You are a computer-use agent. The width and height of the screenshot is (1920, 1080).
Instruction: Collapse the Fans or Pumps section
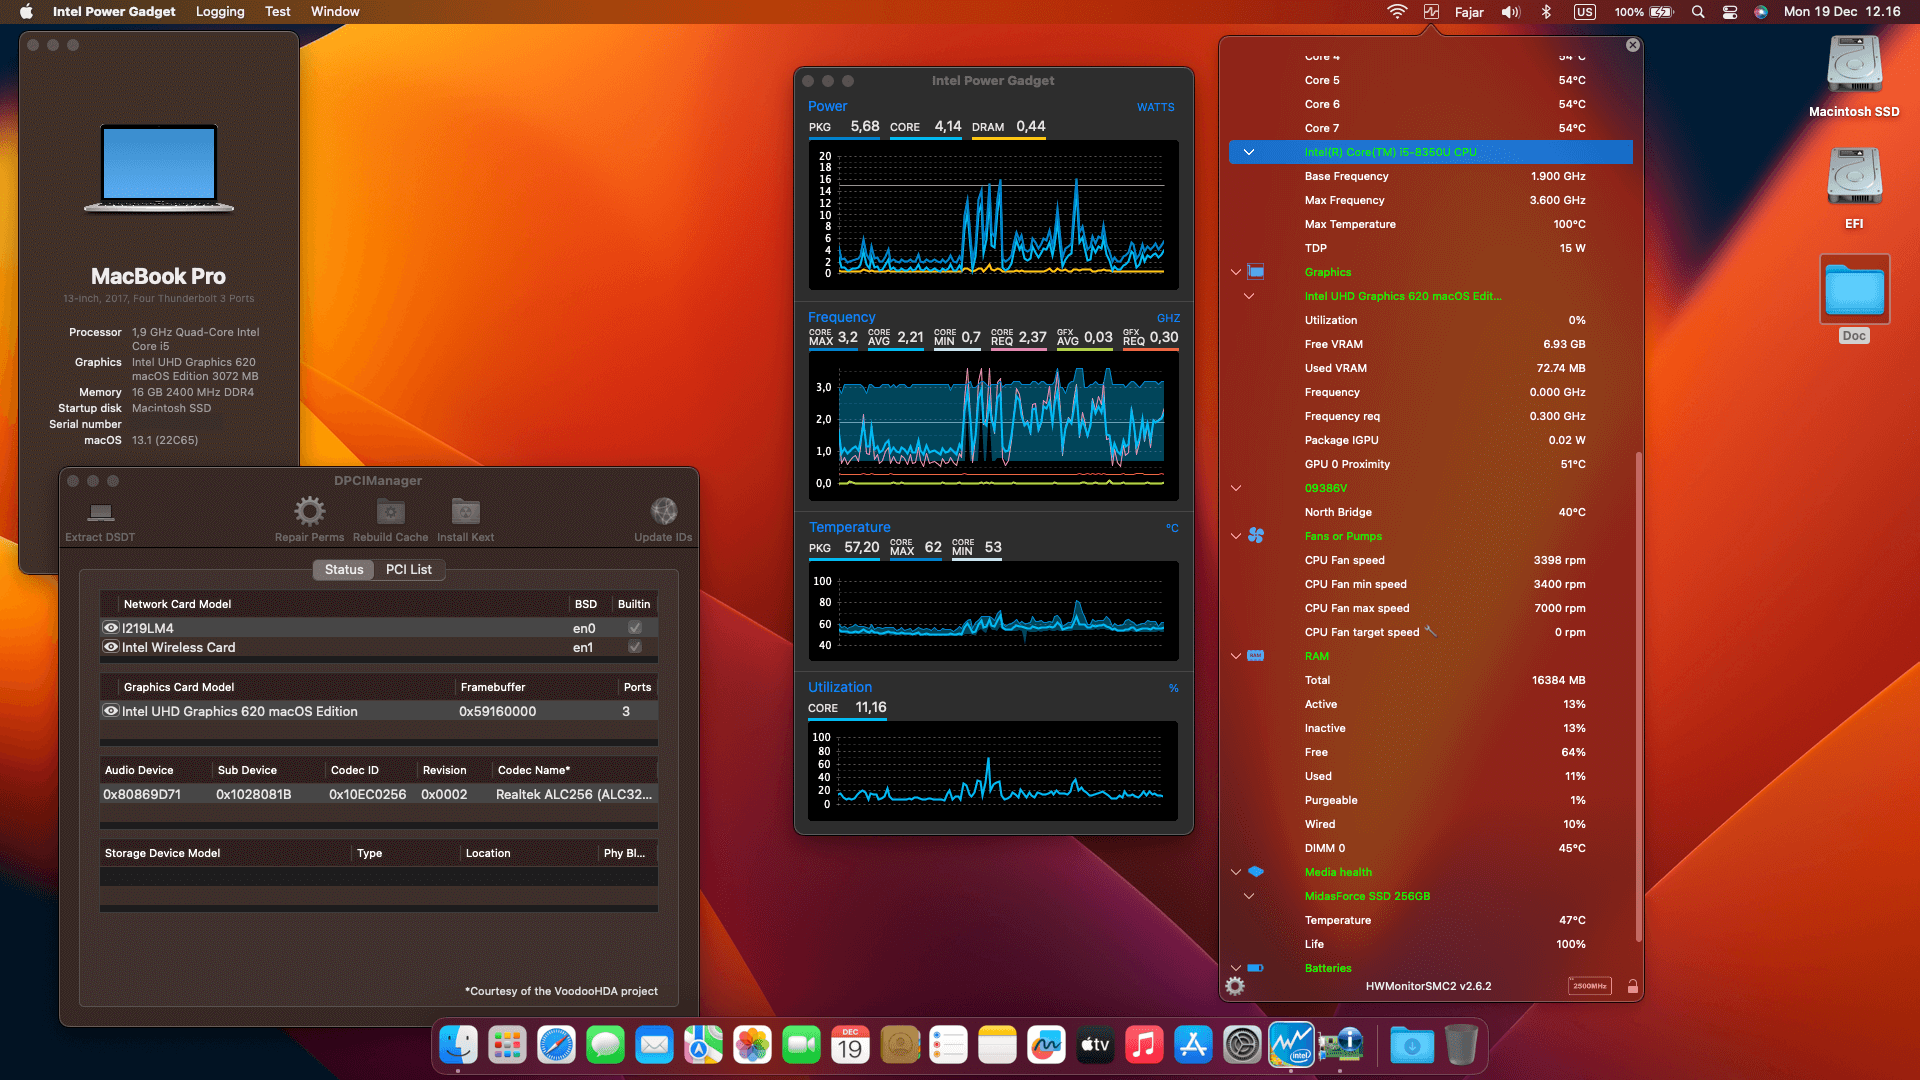pyautogui.click(x=1236, y=536)
